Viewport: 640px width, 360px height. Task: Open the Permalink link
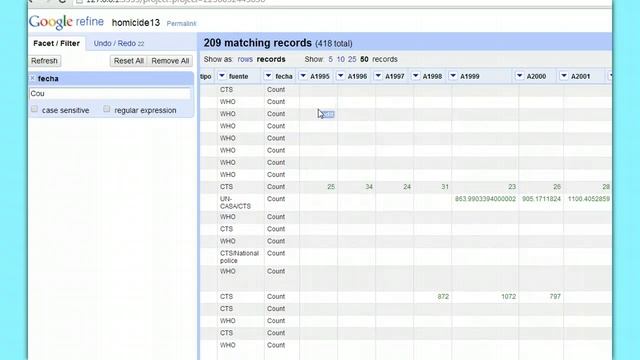181,24
